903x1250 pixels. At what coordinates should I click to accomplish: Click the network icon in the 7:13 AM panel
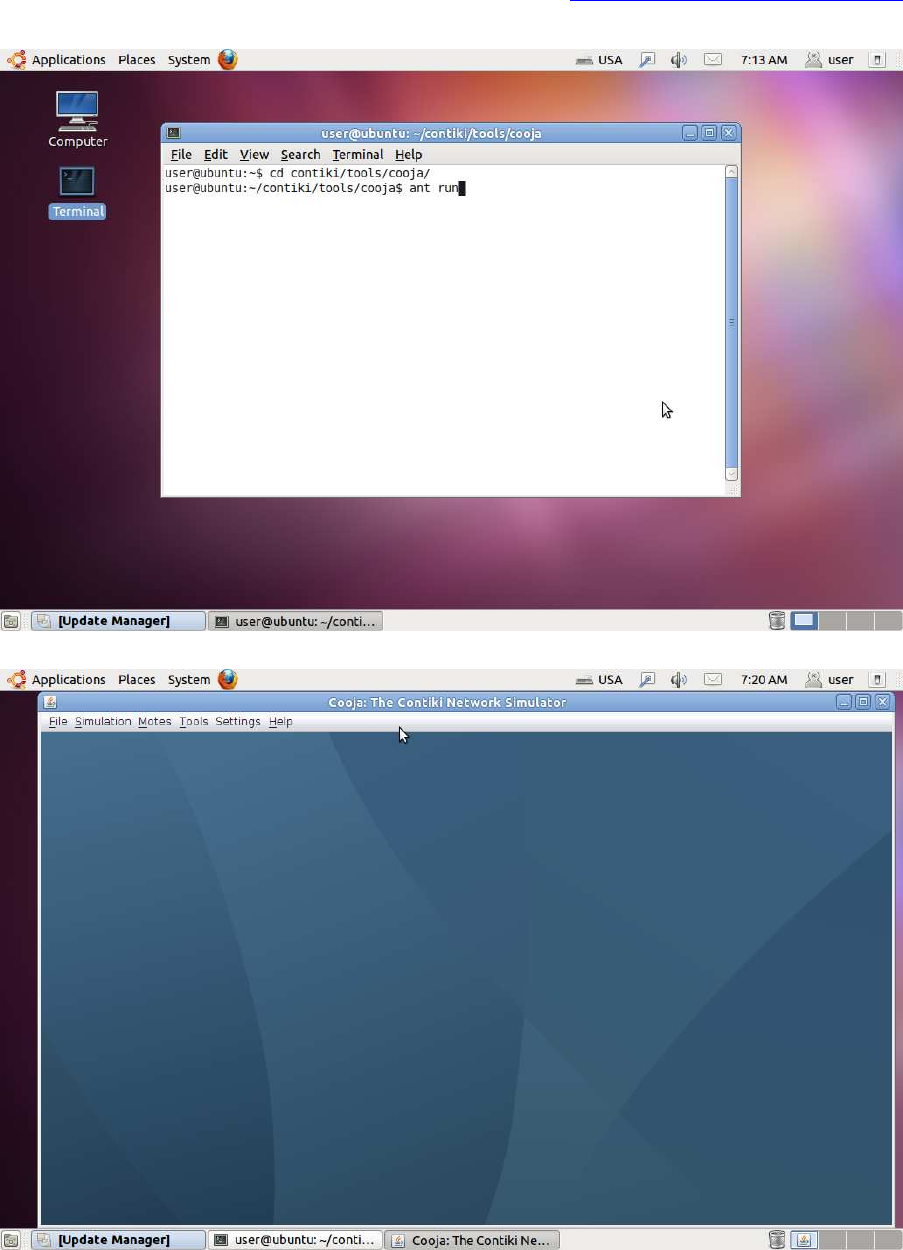tap(647, 60)
